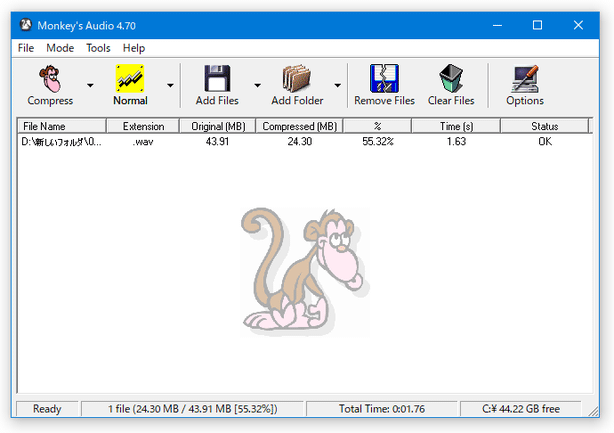Click the '1 file (24.30 MB / 43.91 MB' status pane
Screen dimensions: 614x433
[x=192, y=409]
